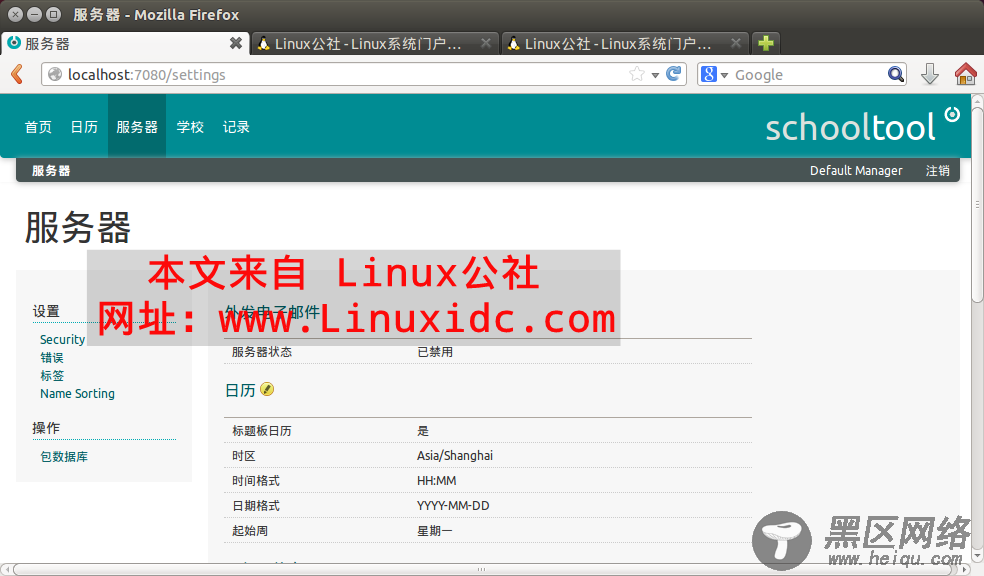Click the schooltool logo

pyautogui.click(x=862, y=125)
